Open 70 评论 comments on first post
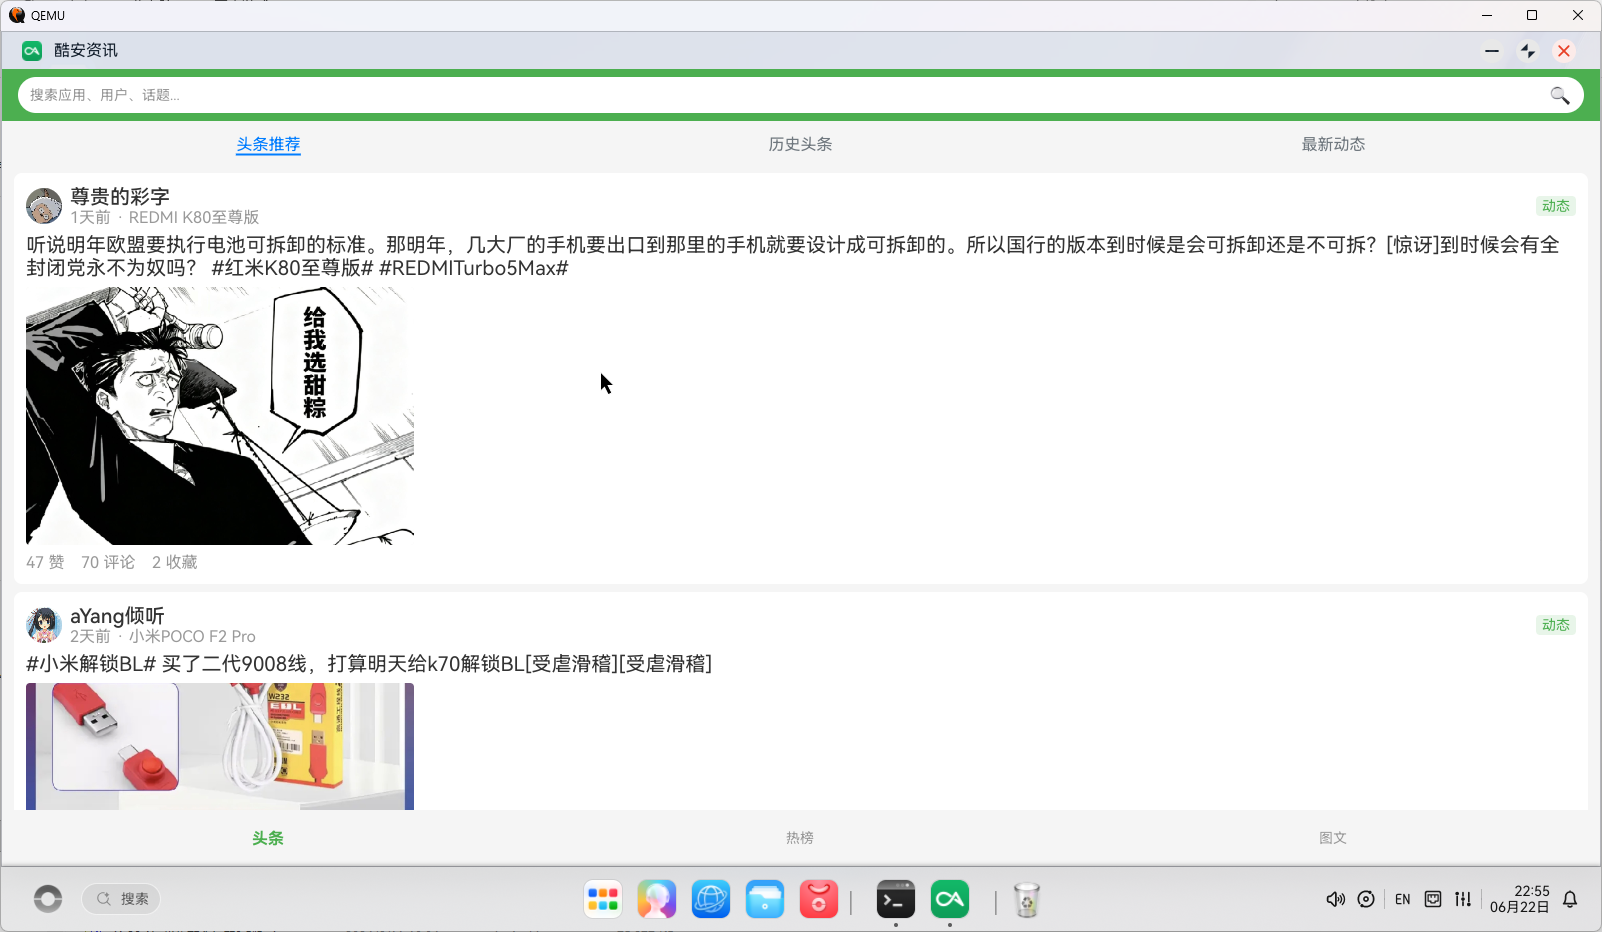 tap(108, 562)
